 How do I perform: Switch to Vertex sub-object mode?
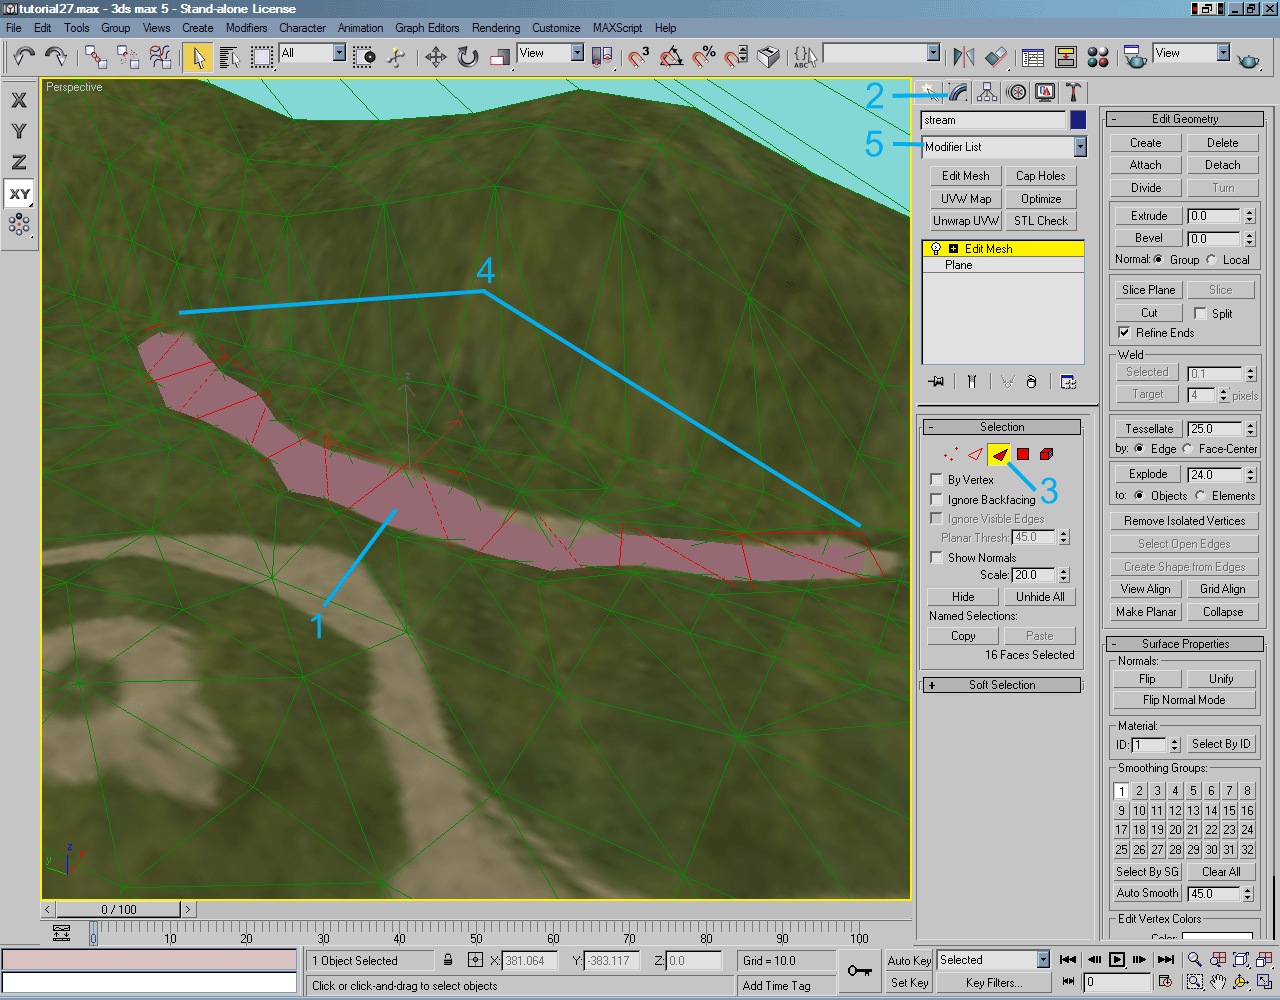[952, 454]
